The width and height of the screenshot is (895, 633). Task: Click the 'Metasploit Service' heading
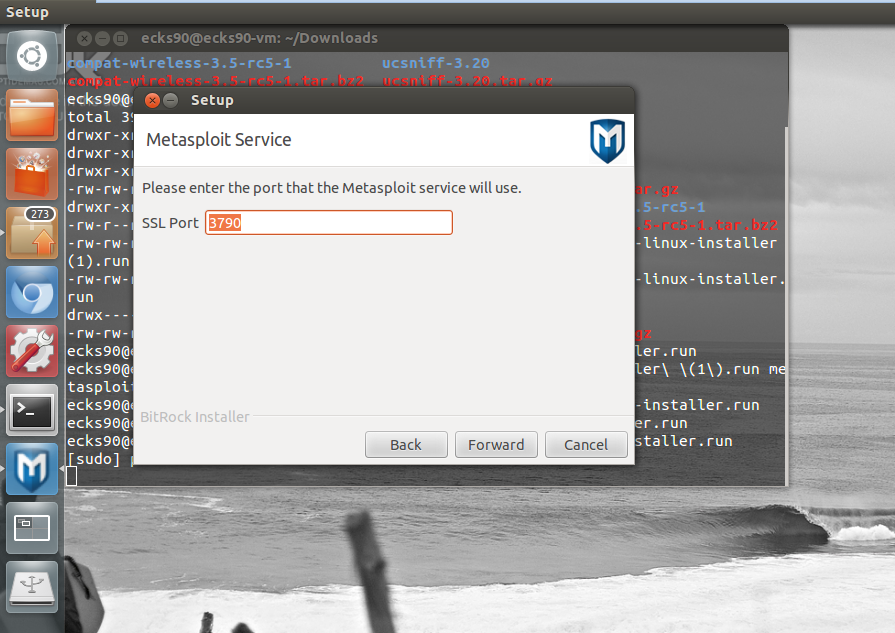(219, 140)
